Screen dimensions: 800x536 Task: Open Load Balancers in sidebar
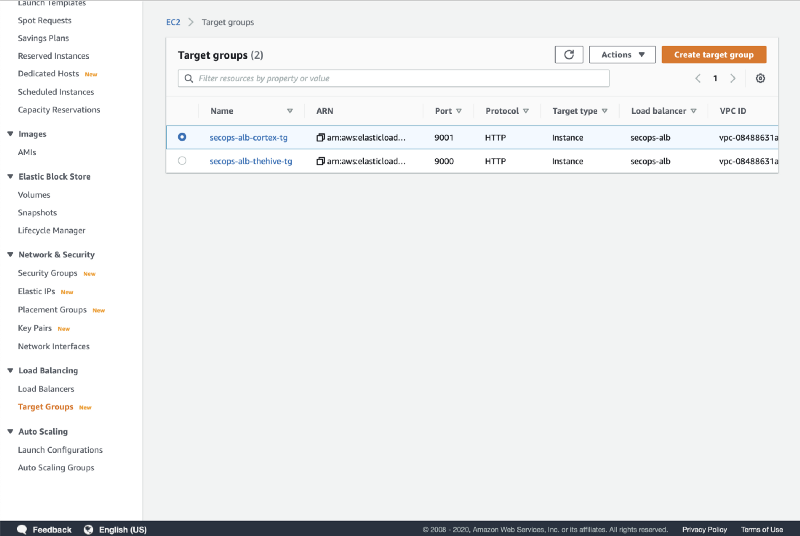(46, 389)
